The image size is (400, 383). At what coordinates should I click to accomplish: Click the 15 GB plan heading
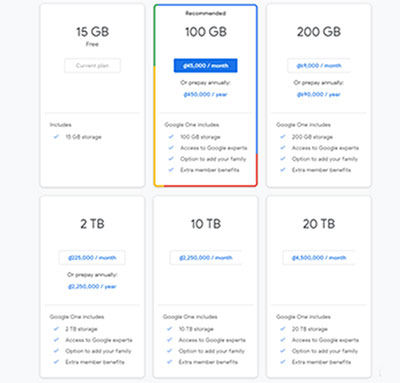click(92, 32)
